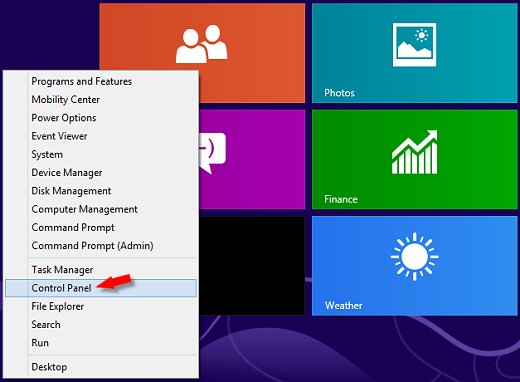Image resolution: width=520 pixels, height=382 pixels.
Task: Select Disk Management entry
Action: pyautogui.click(x=101, y=191)
